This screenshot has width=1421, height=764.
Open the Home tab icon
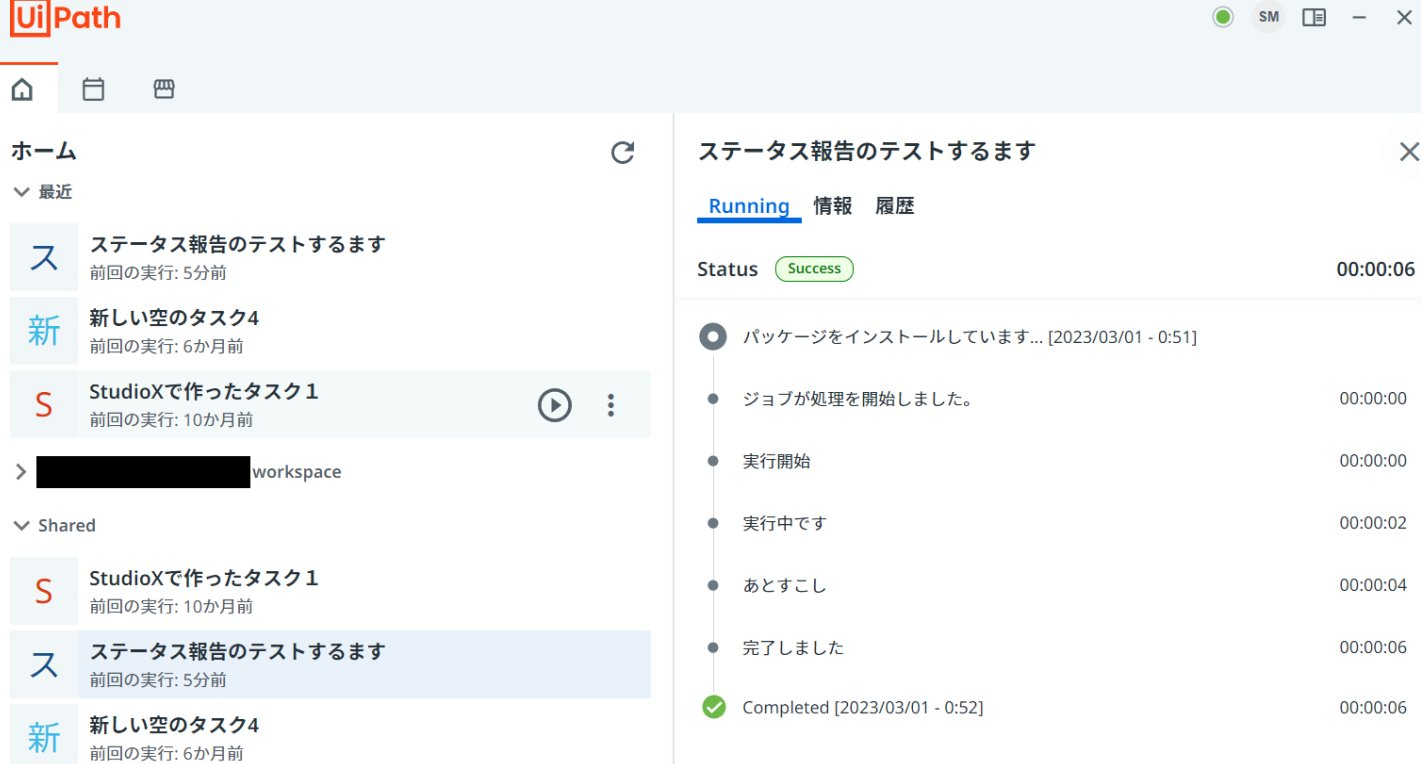pyautogui.click(x=22, y=89)
